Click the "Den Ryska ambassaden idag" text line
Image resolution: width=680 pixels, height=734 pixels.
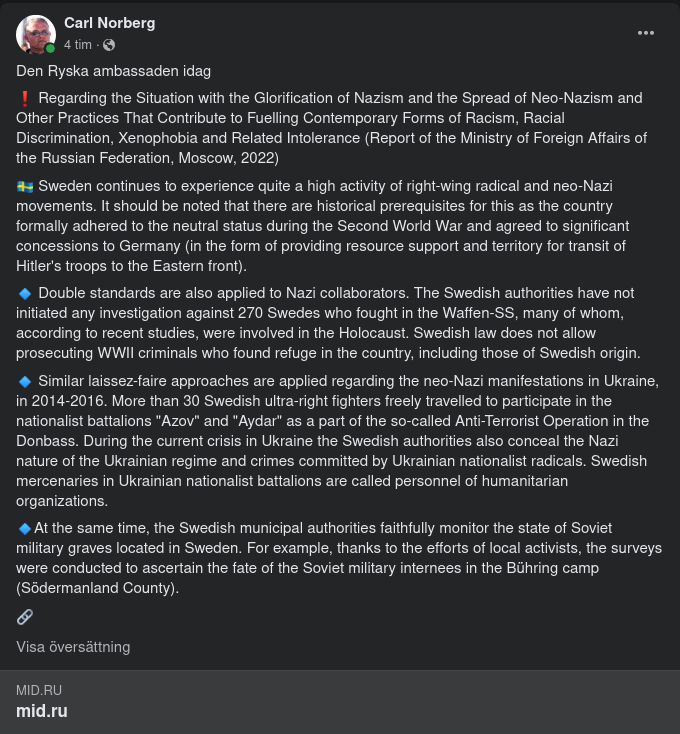[113, 71]
